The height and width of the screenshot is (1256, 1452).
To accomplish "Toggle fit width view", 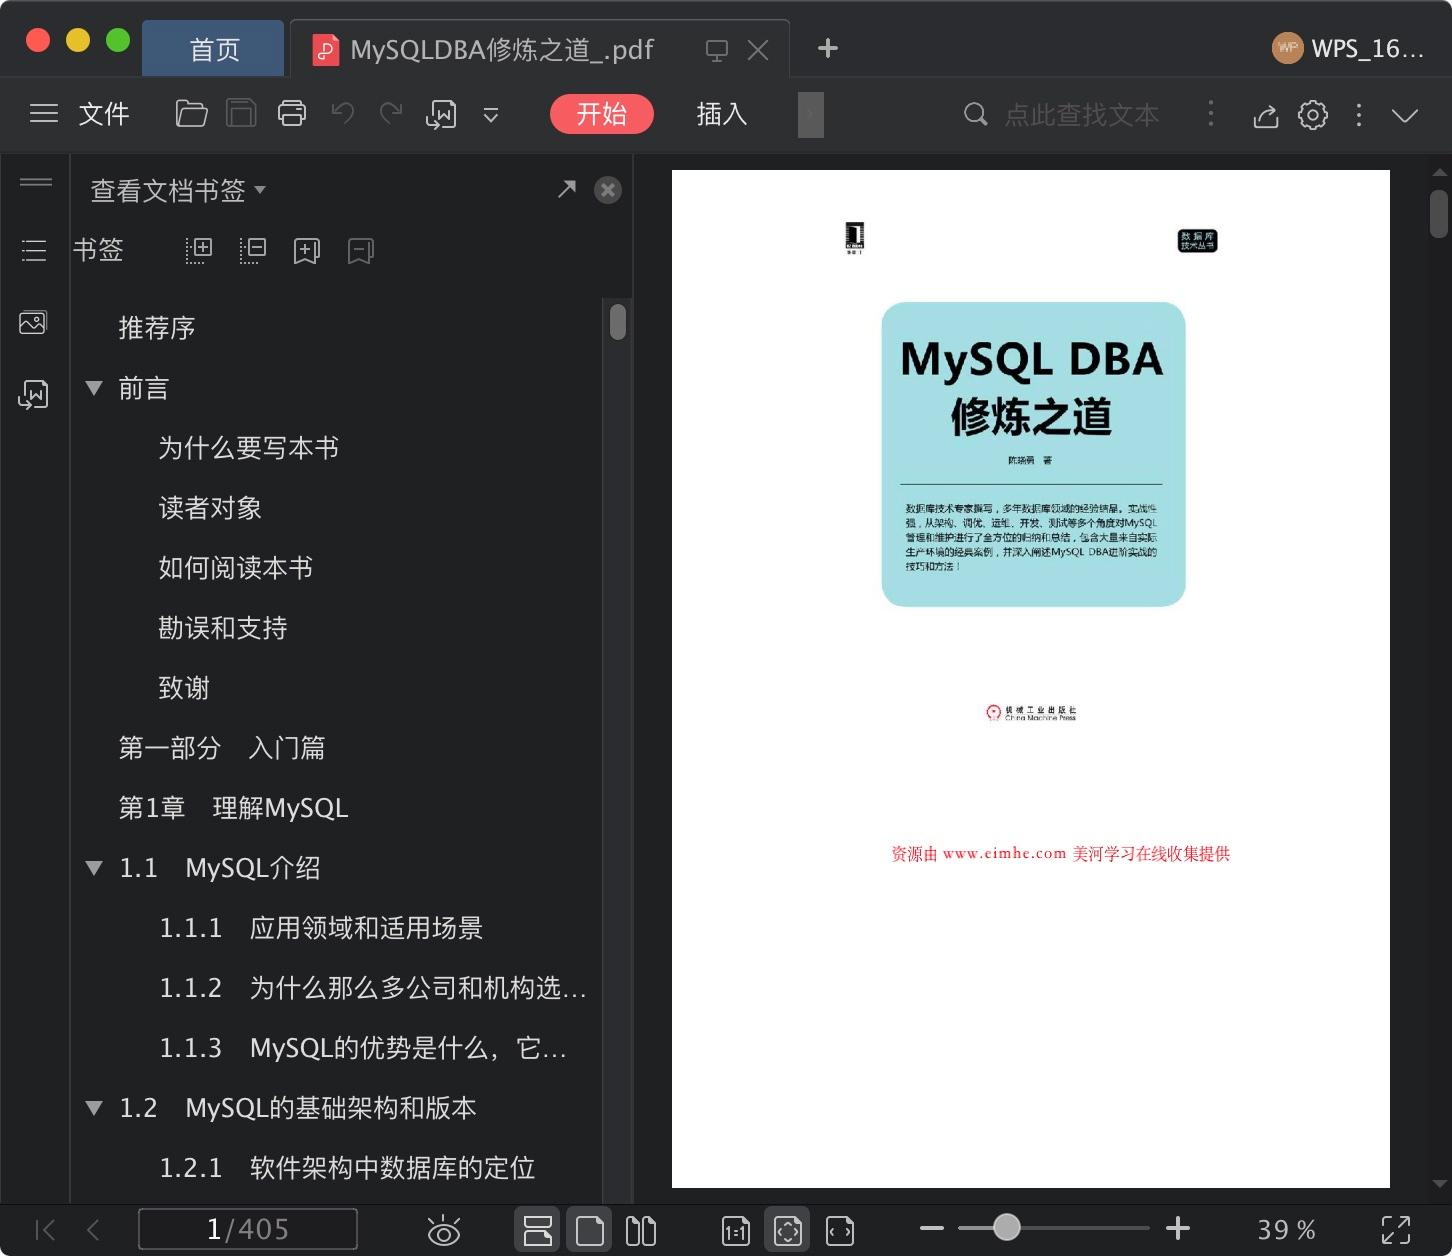I will 840,1231.
